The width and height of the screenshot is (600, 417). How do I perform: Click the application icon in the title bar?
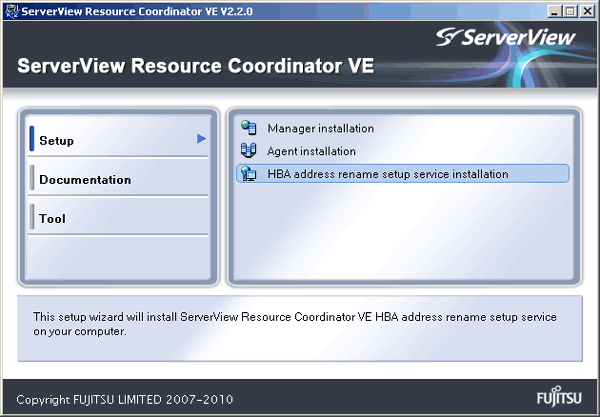[x=11, y=11]
